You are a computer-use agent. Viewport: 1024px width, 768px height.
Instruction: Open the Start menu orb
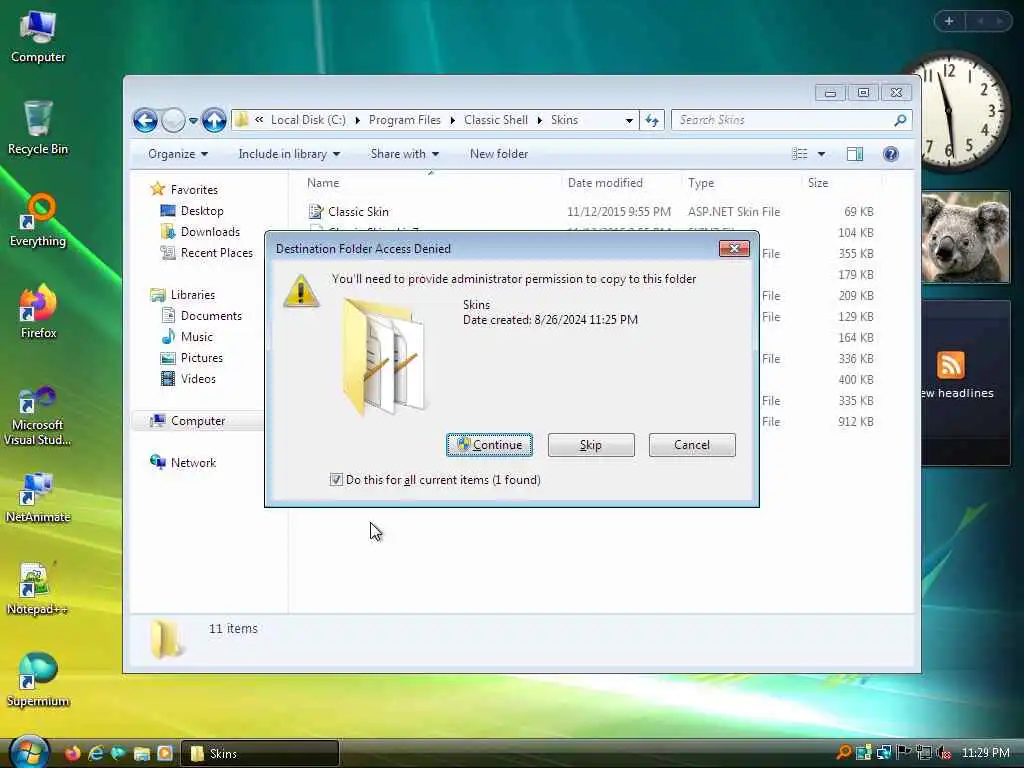[29, 752]
